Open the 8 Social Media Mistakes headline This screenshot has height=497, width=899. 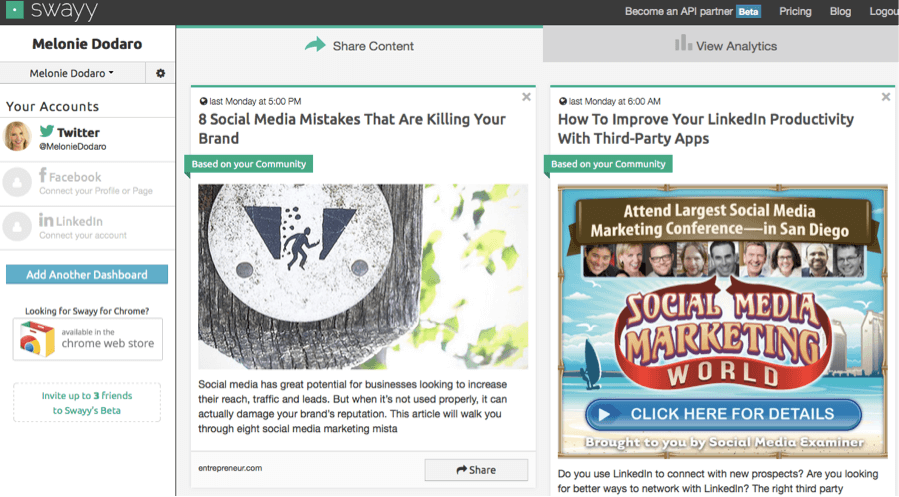[x=352, y=129]
